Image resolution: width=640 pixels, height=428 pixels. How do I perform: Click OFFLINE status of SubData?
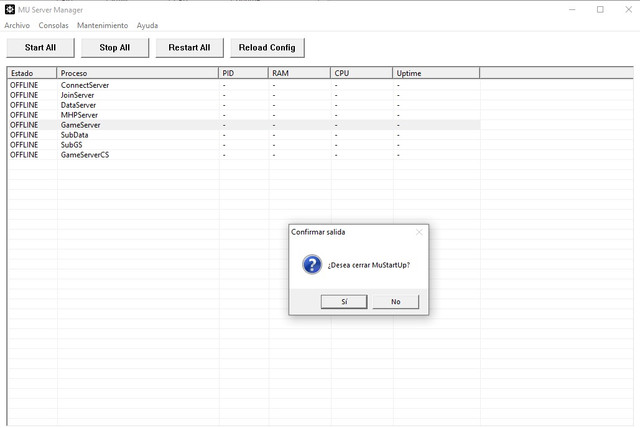pos(24,135)
